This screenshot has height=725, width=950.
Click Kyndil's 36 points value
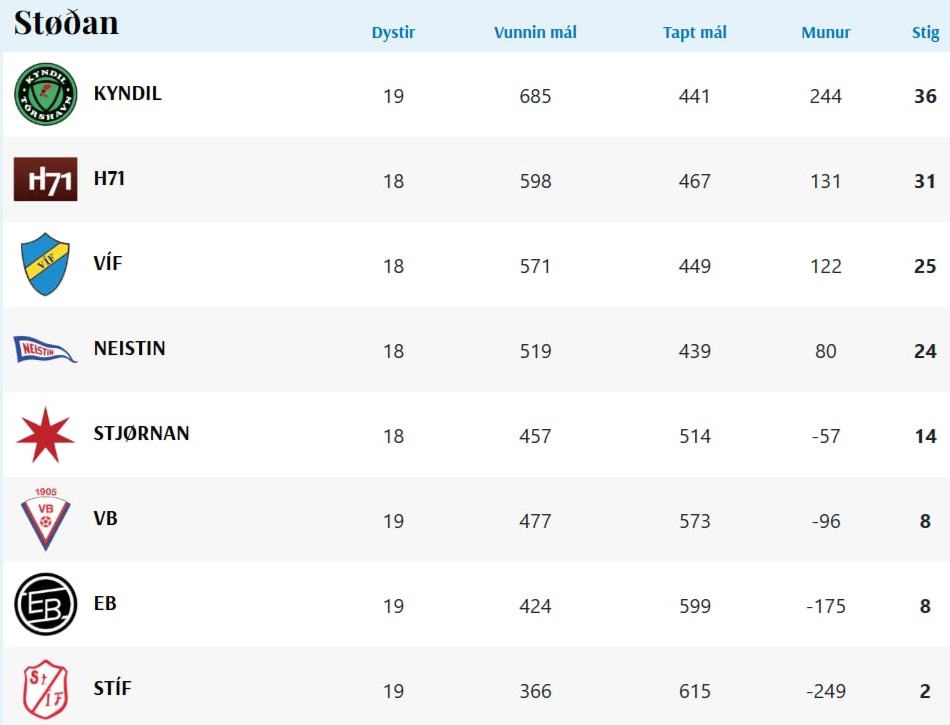(x=925, y=96)
